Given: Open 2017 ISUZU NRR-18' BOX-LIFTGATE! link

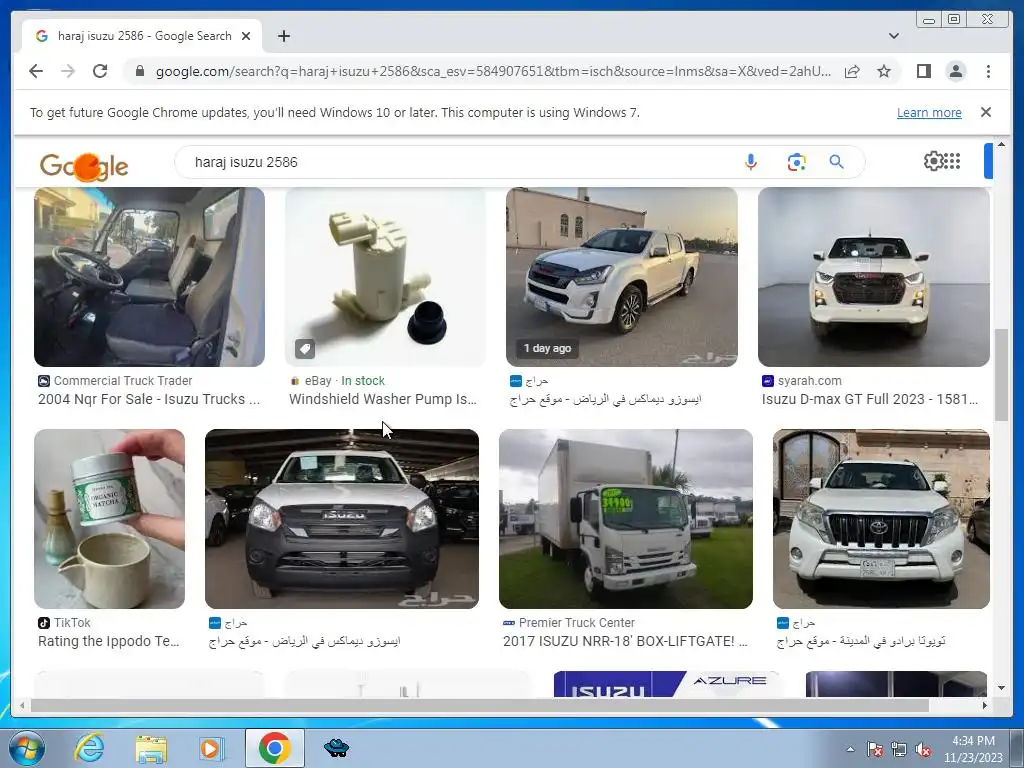Looking at the screenshot, I should tap(625, 641).
